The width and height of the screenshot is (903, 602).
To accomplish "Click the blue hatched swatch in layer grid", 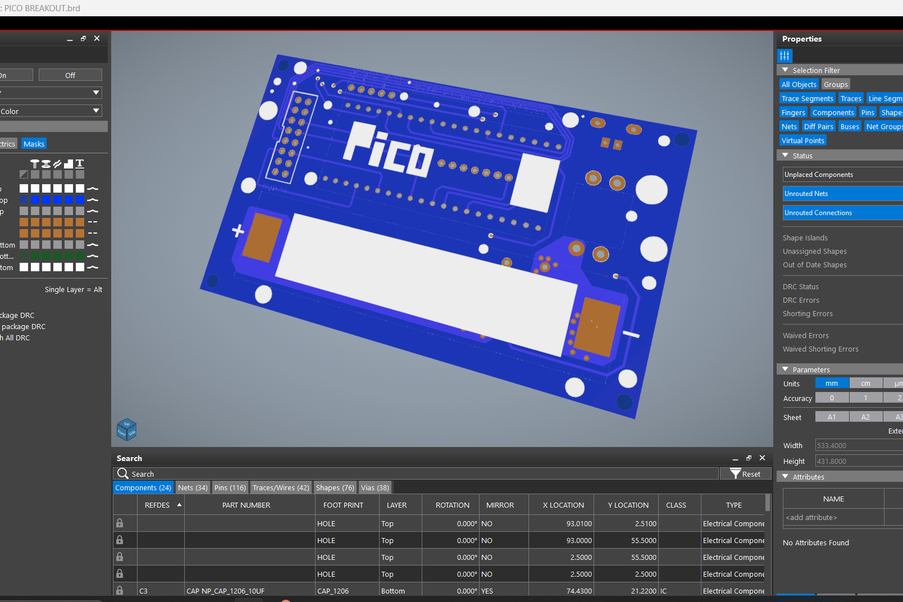I will point(24,200).
